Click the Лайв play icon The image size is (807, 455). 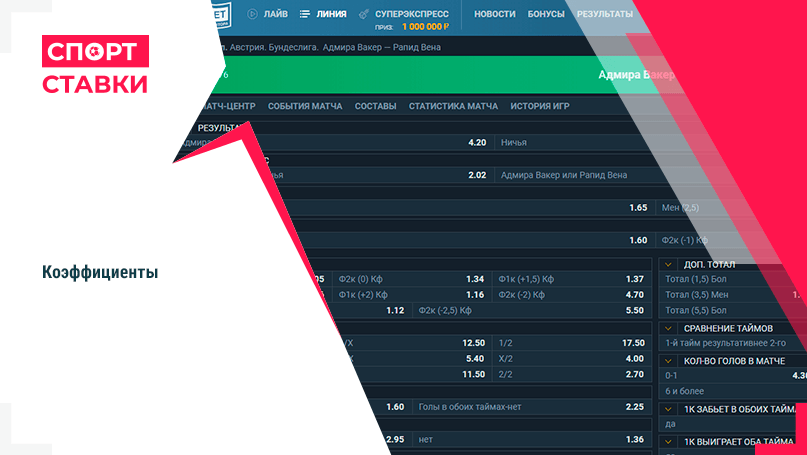(x=252, y=14)
